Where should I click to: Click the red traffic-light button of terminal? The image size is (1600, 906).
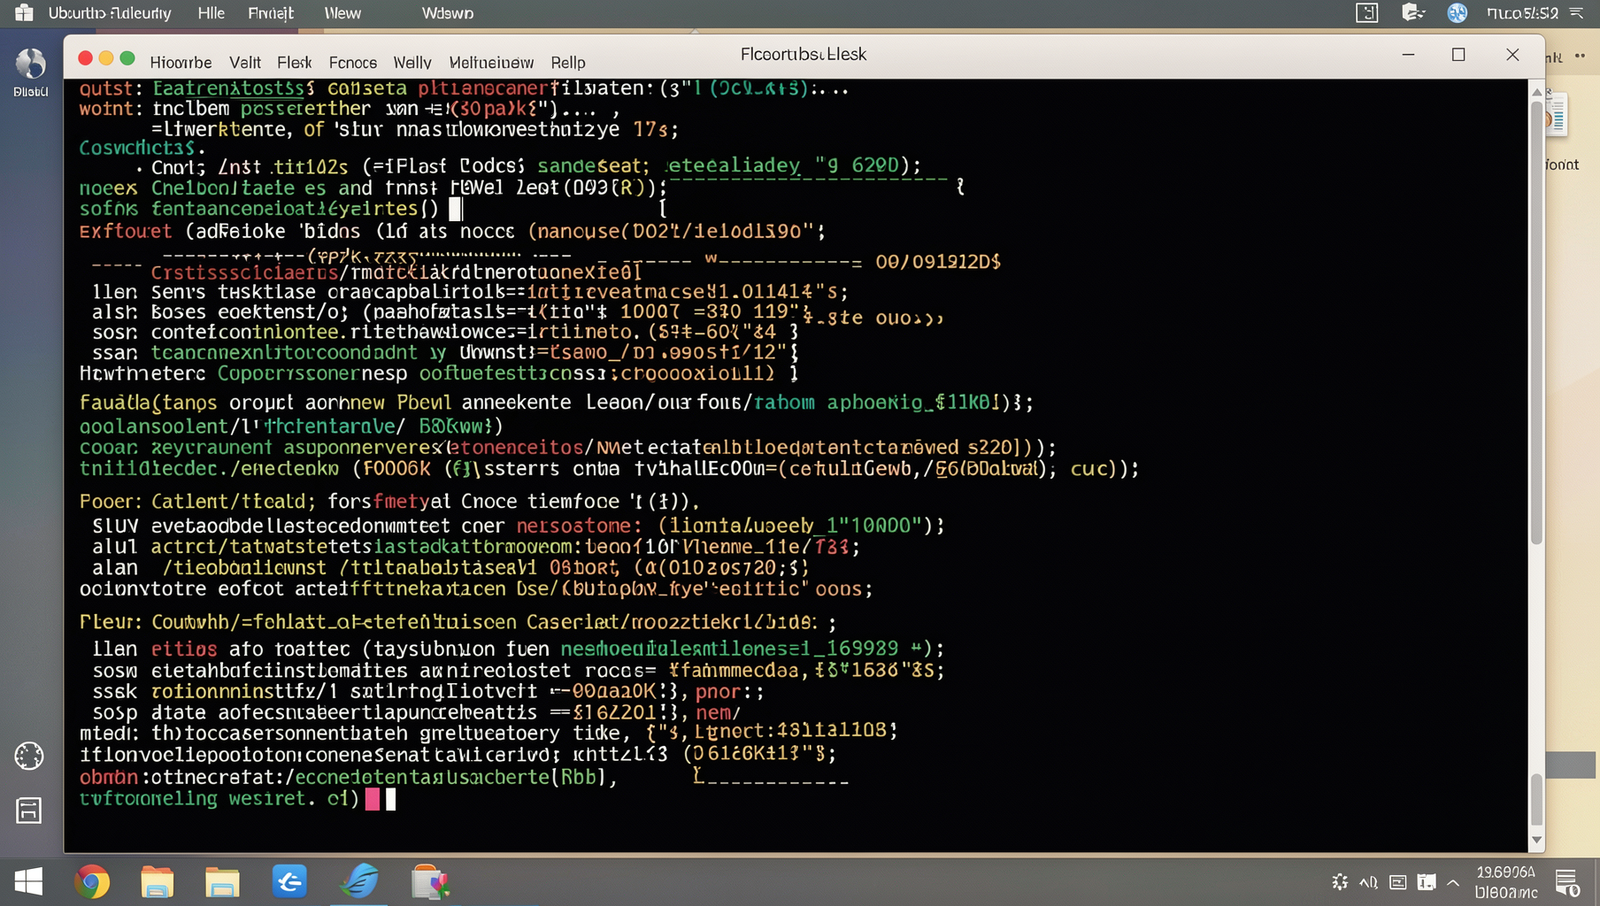[x=85, y=59]
